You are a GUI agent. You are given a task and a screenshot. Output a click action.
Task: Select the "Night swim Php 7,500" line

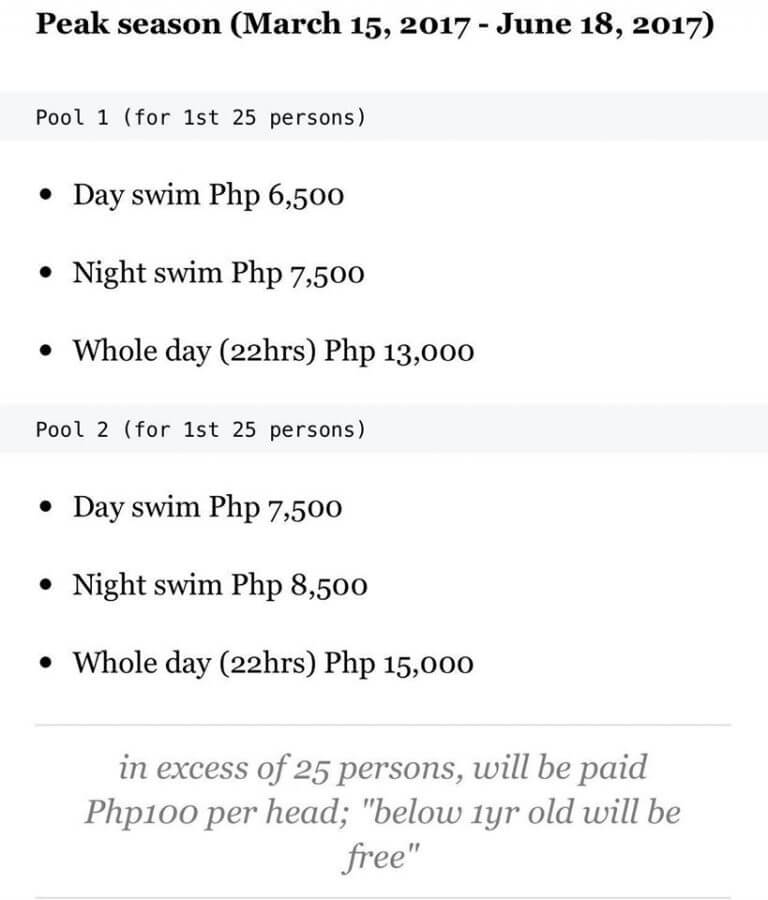pos(218,273)
